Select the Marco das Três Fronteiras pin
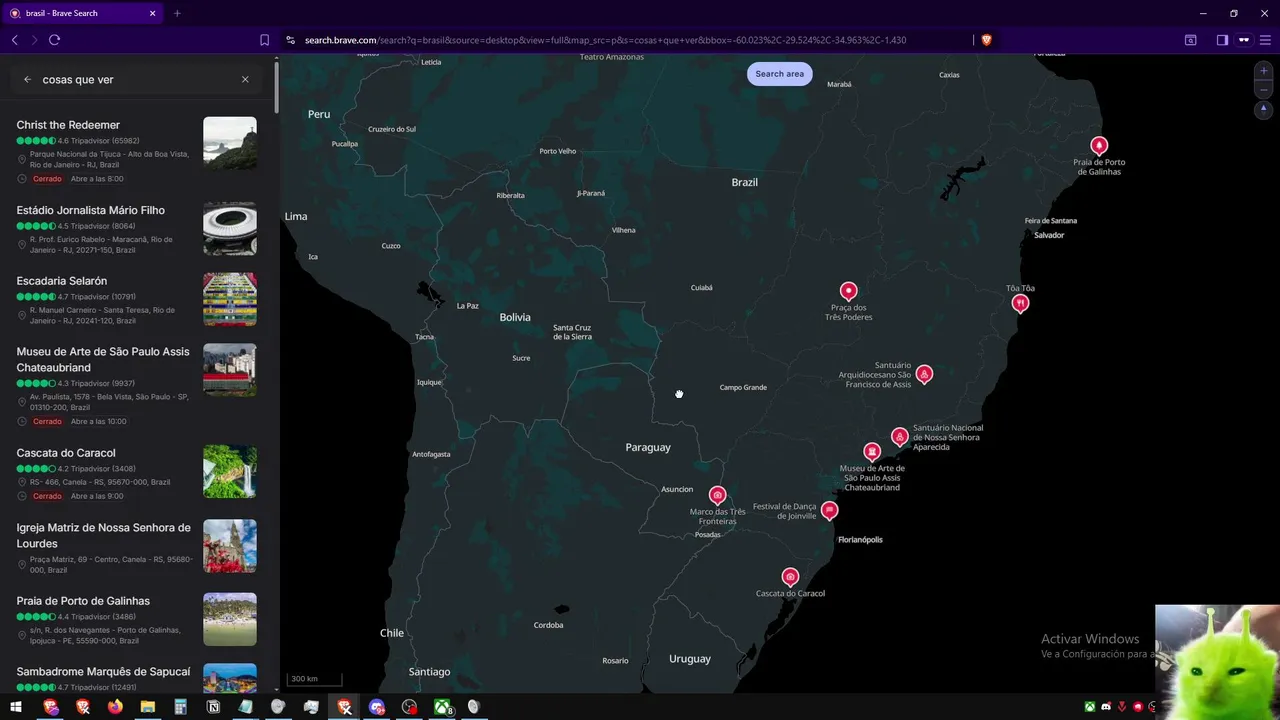Viewport: 1280px width, 720px height. [717, 495]
